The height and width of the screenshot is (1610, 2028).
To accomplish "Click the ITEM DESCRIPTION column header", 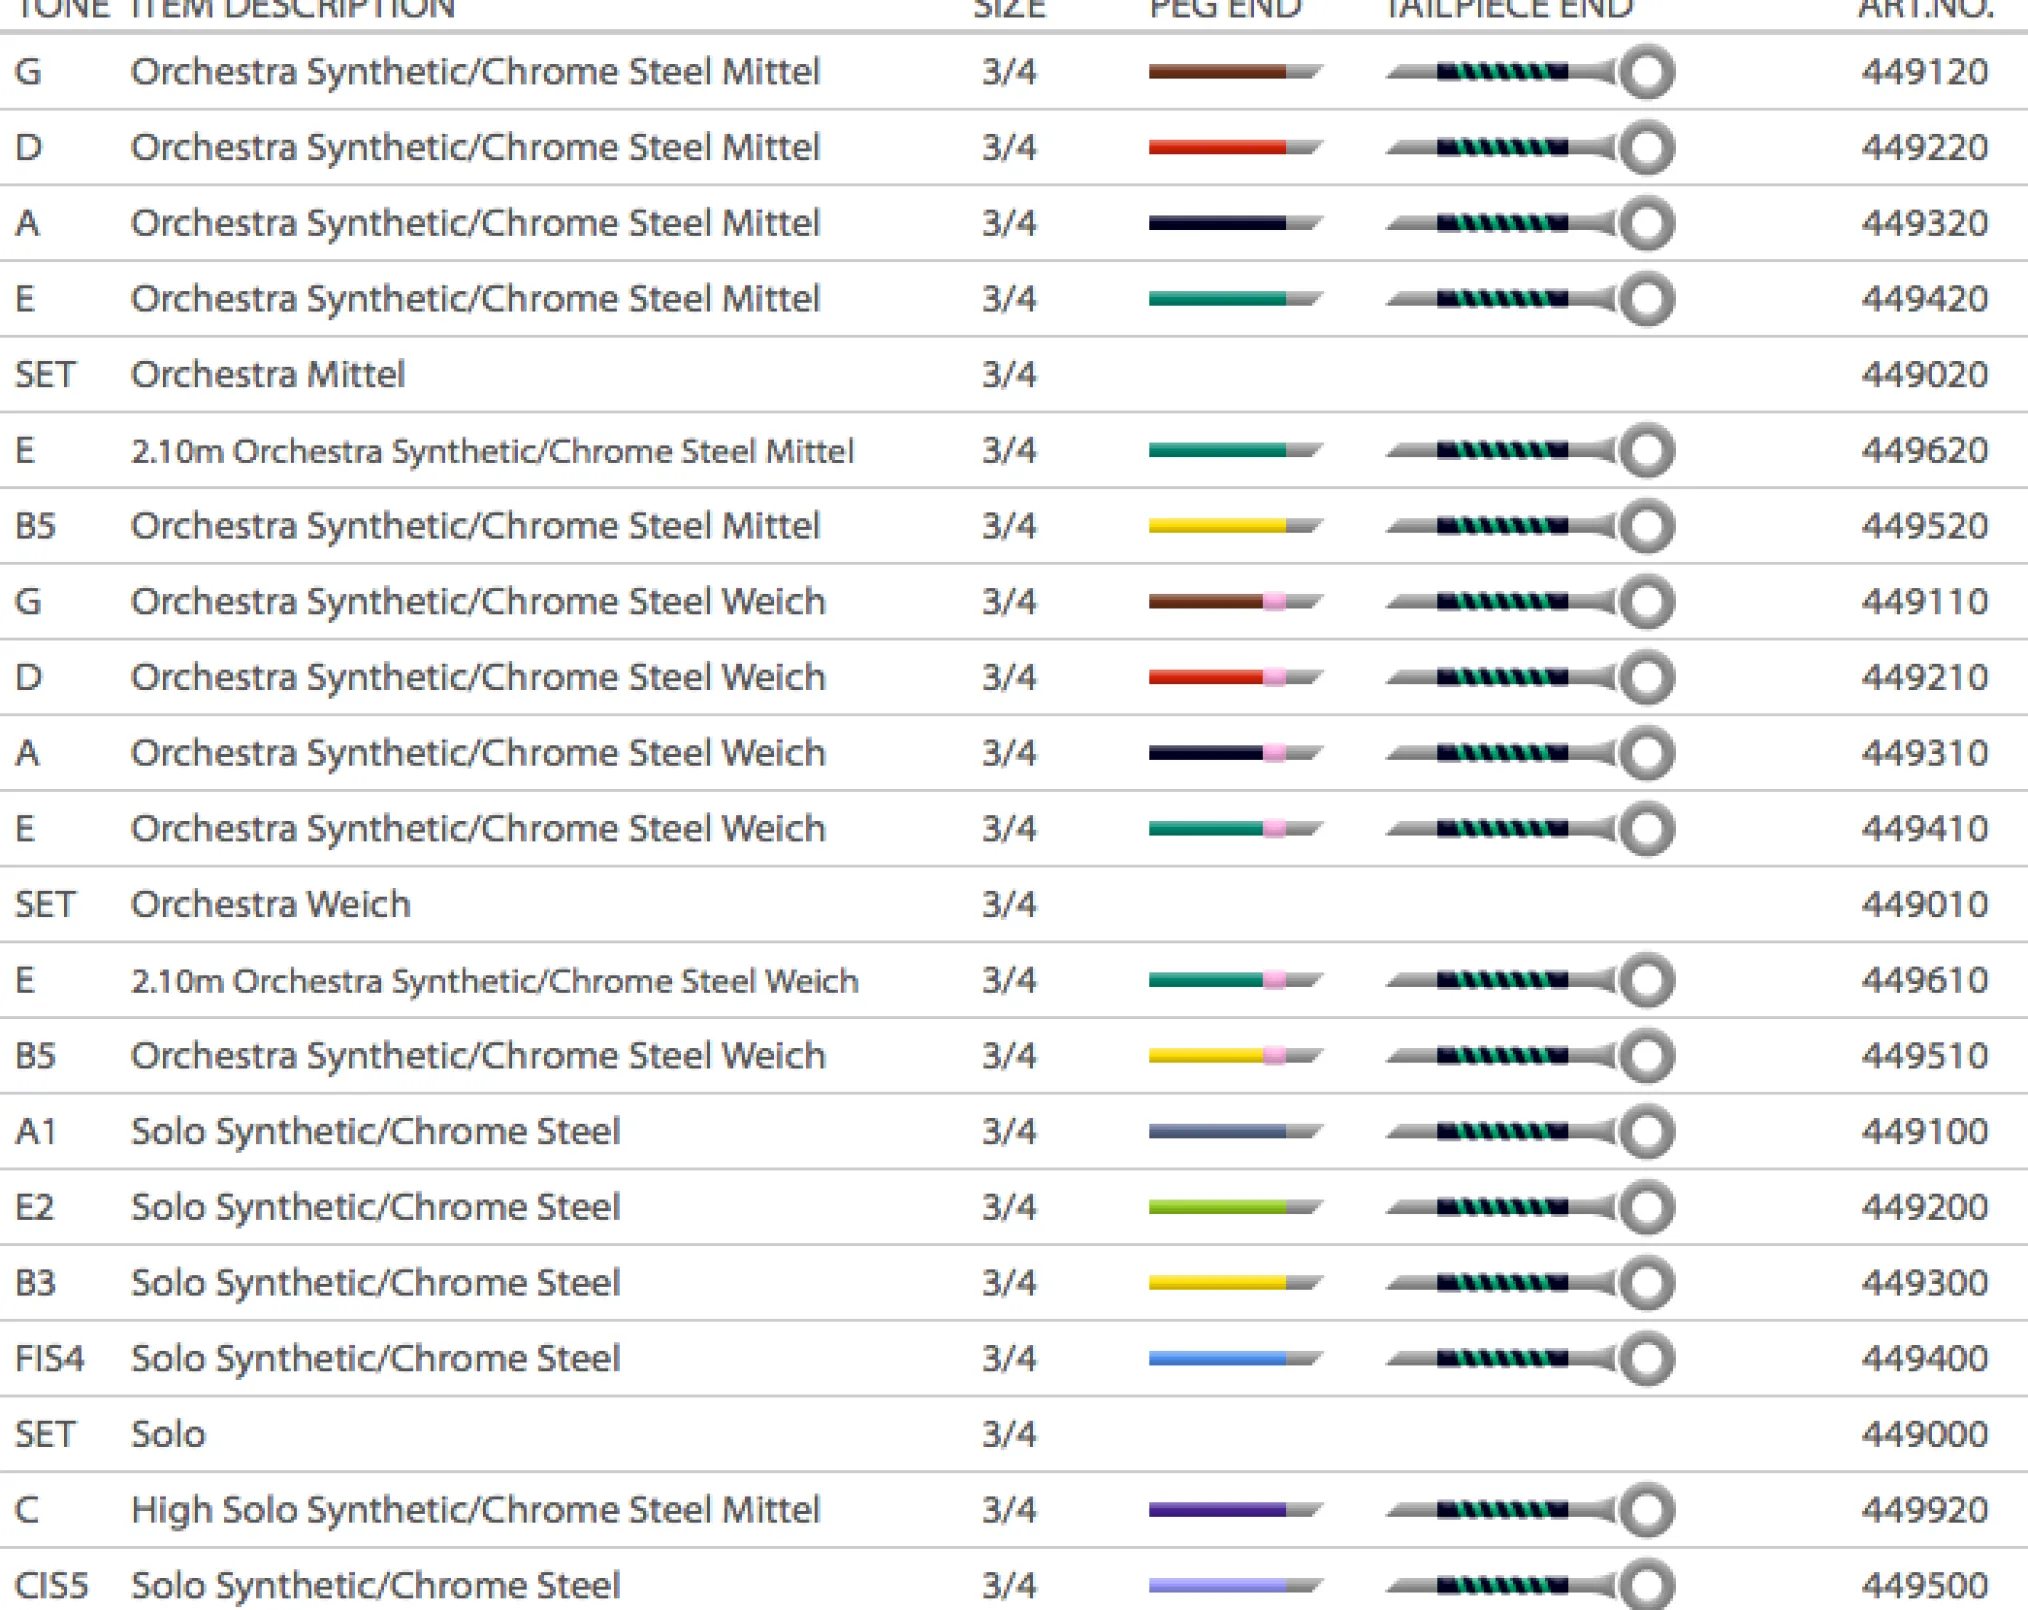I will 292,10.
